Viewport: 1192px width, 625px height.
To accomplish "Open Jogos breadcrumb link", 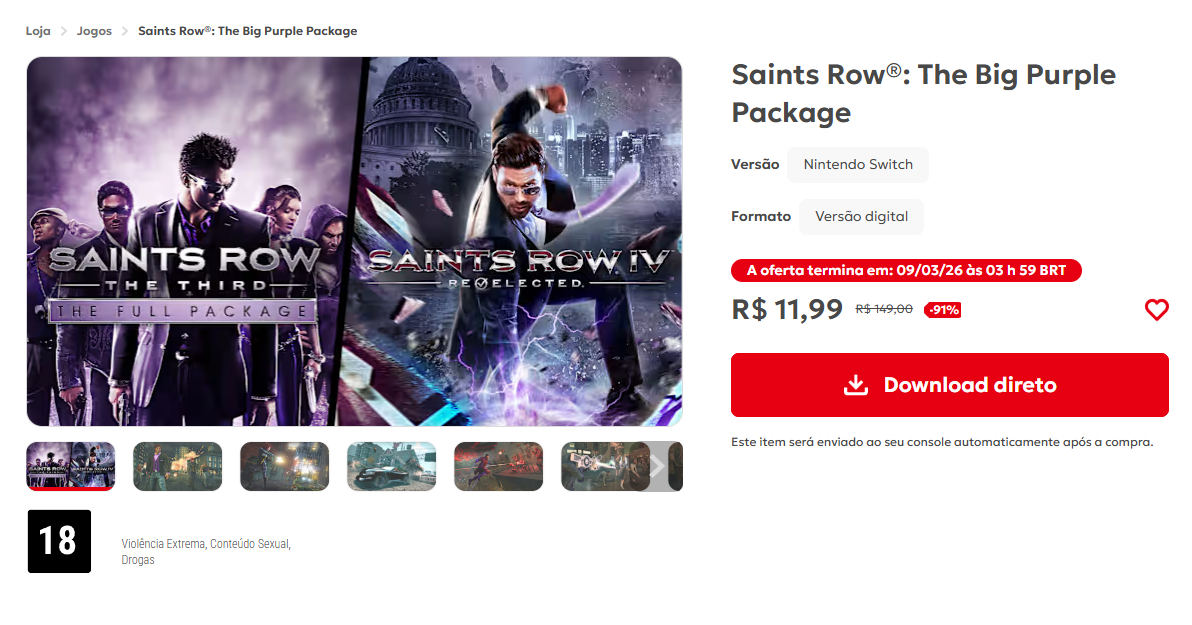I will tap(94, 31).
